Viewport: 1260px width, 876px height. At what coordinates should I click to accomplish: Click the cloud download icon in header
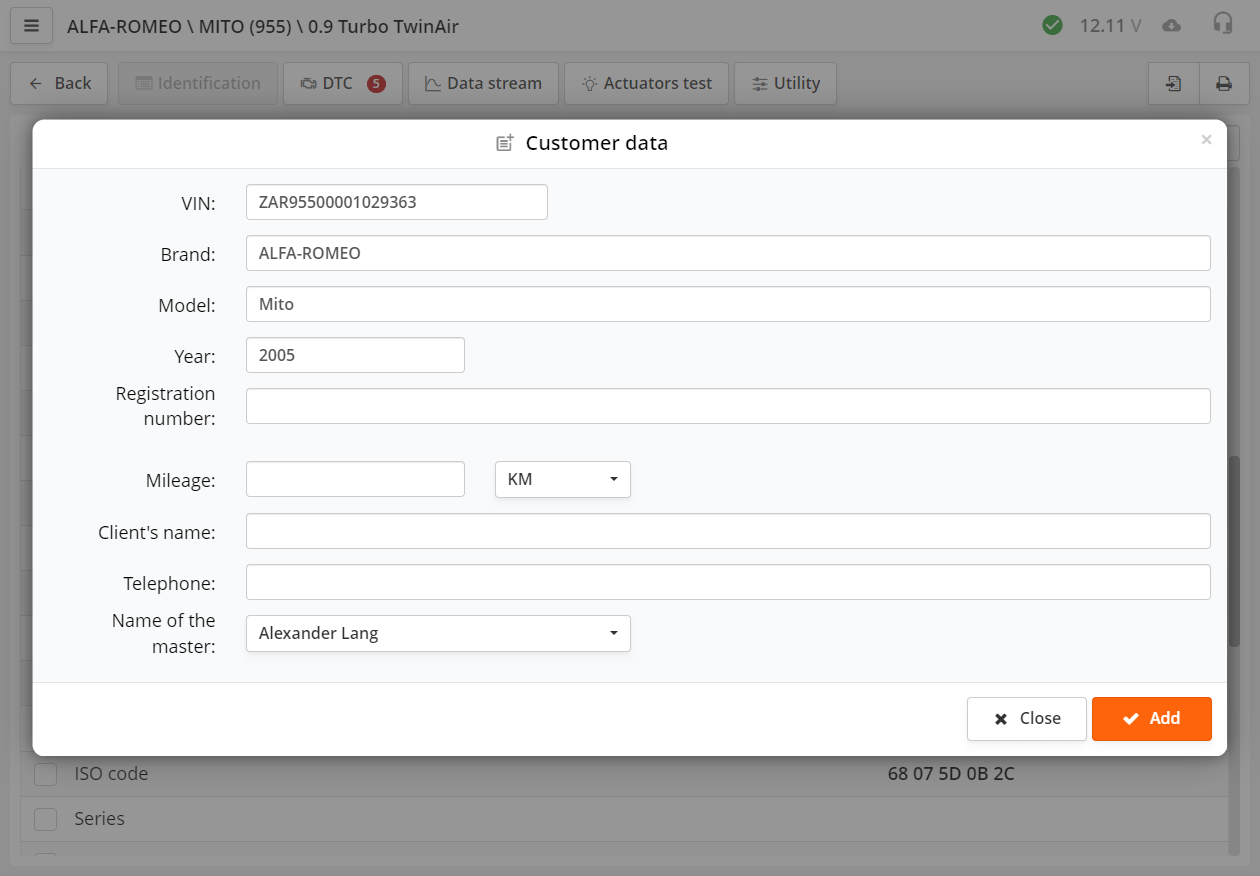(1172, 25)
